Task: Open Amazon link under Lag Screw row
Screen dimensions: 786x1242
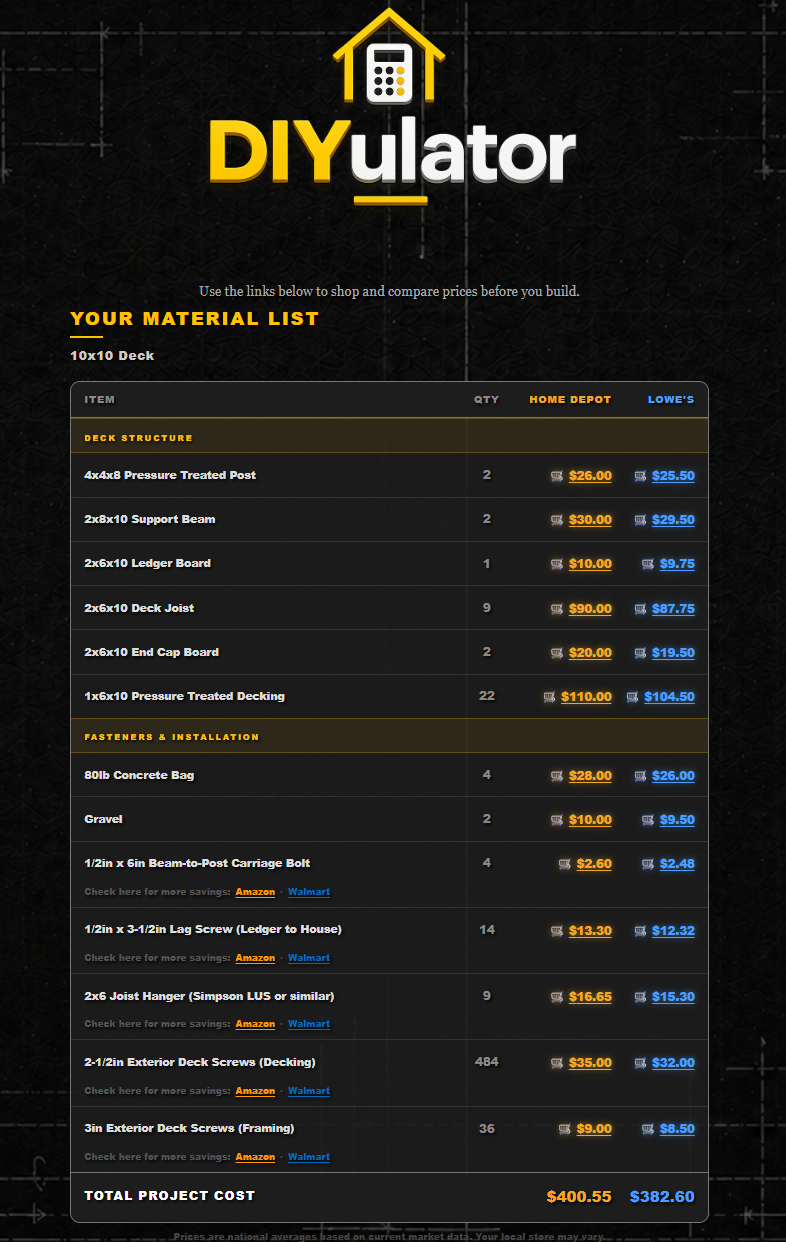Action: click(x=255, y=958)
